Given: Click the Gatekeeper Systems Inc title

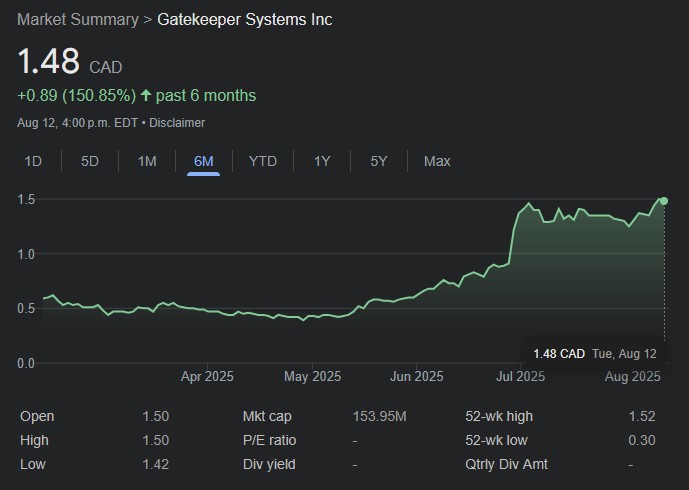Looking at the screenshot, I should (245, 20).
